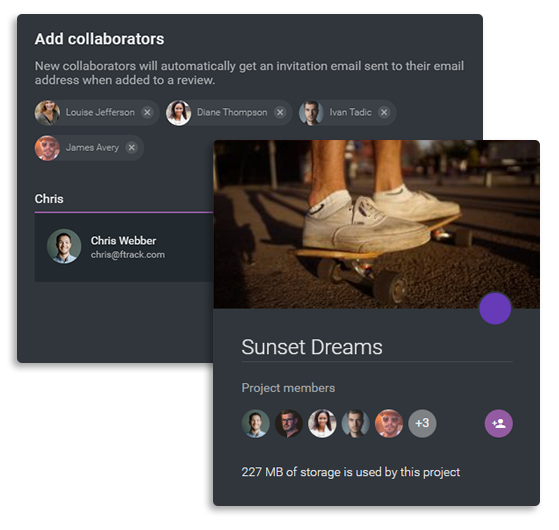Click Chris Webber's suggestion avatar
The width and height of the screenshot is (559, 530).
tap(64, 246)
